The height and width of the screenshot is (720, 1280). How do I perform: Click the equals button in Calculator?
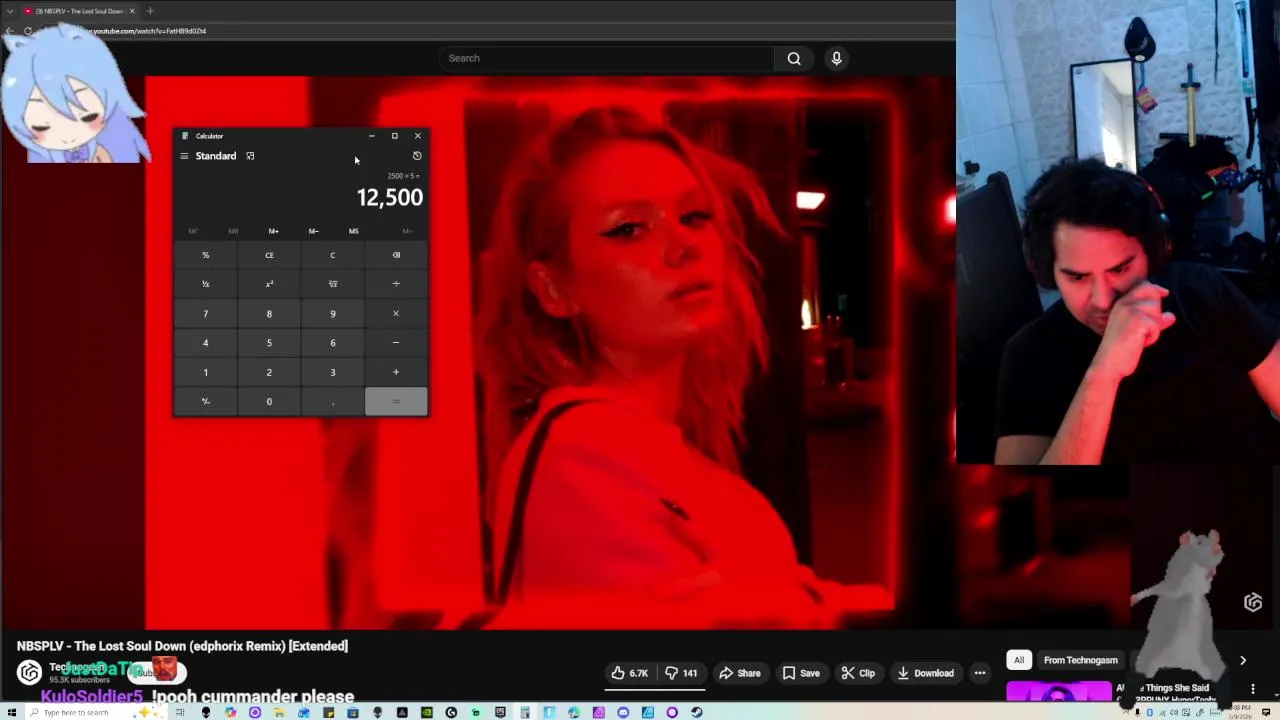pyautogui.click(x=396, y=401)
